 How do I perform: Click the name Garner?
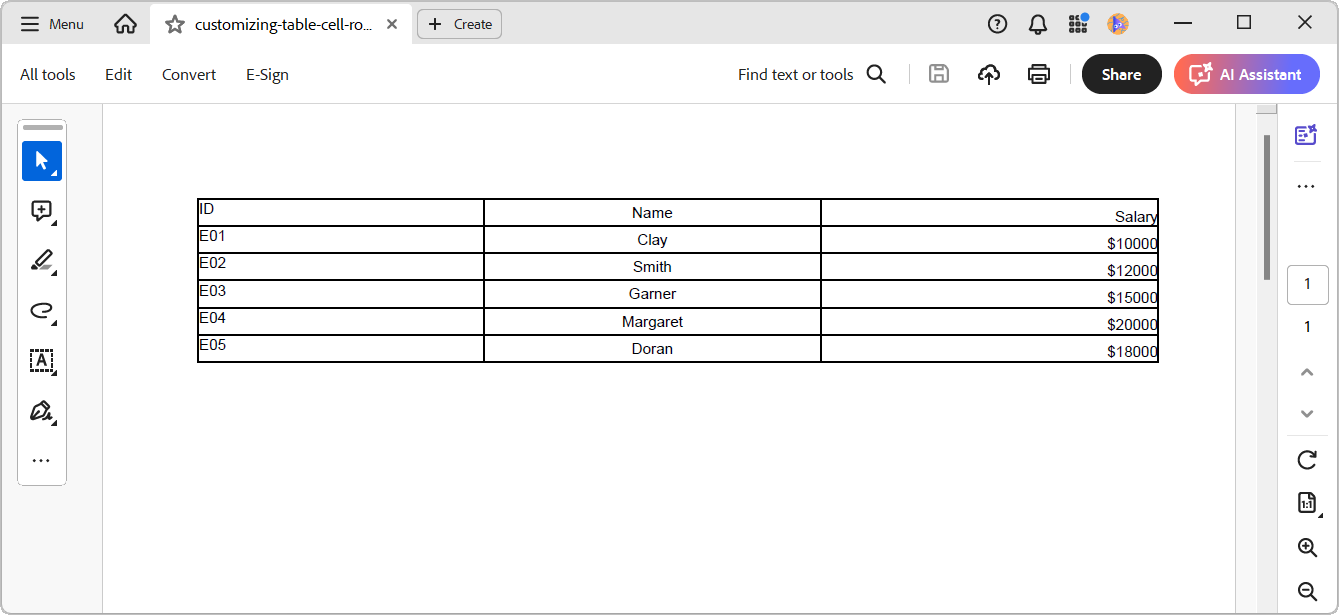652,294
